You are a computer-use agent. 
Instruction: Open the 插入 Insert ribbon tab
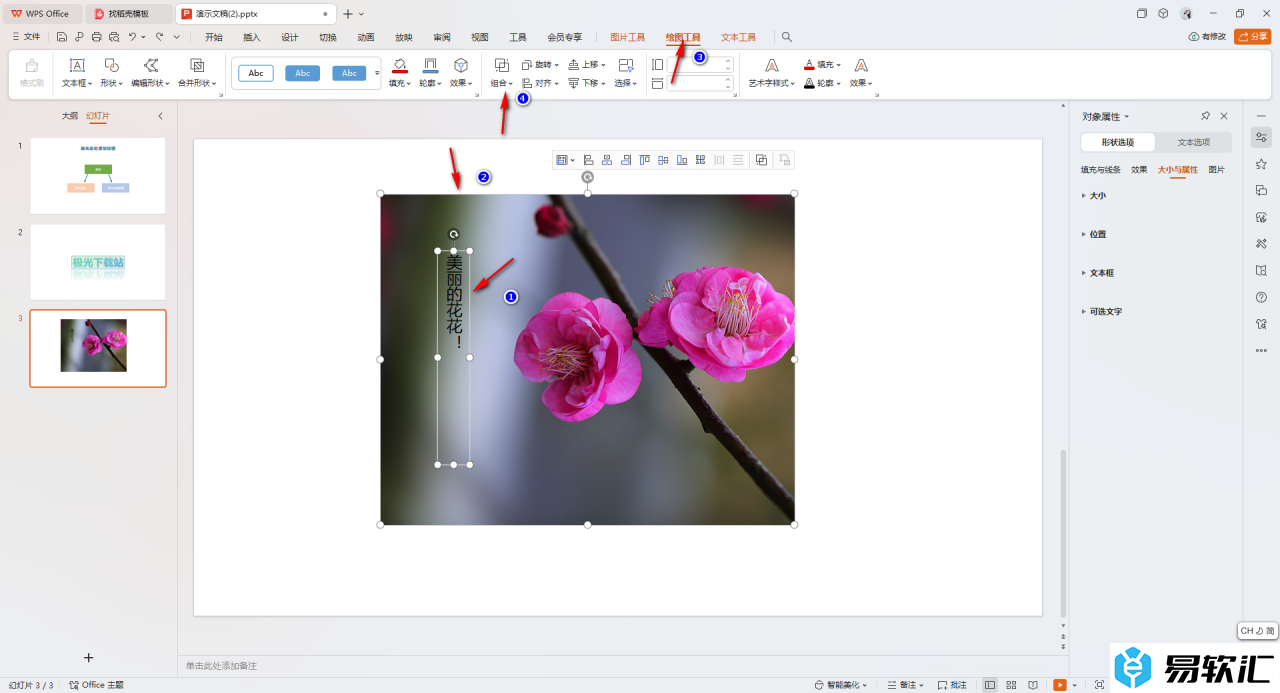252,37
